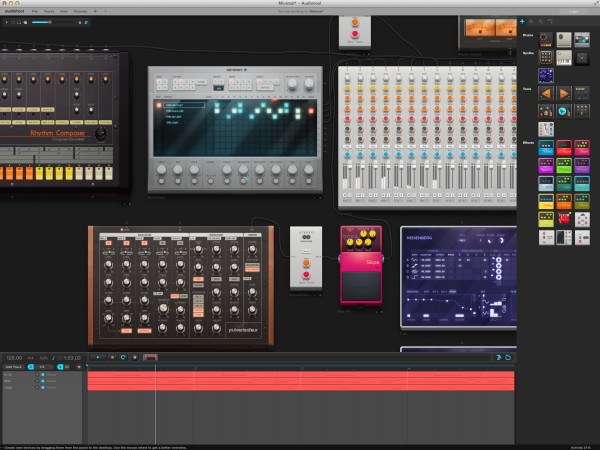Image resolution: width=600 pixels, height=450 pixels.
Task: Open the Tutorials menu
Action: pyautogui.click(x=80, y=11)
